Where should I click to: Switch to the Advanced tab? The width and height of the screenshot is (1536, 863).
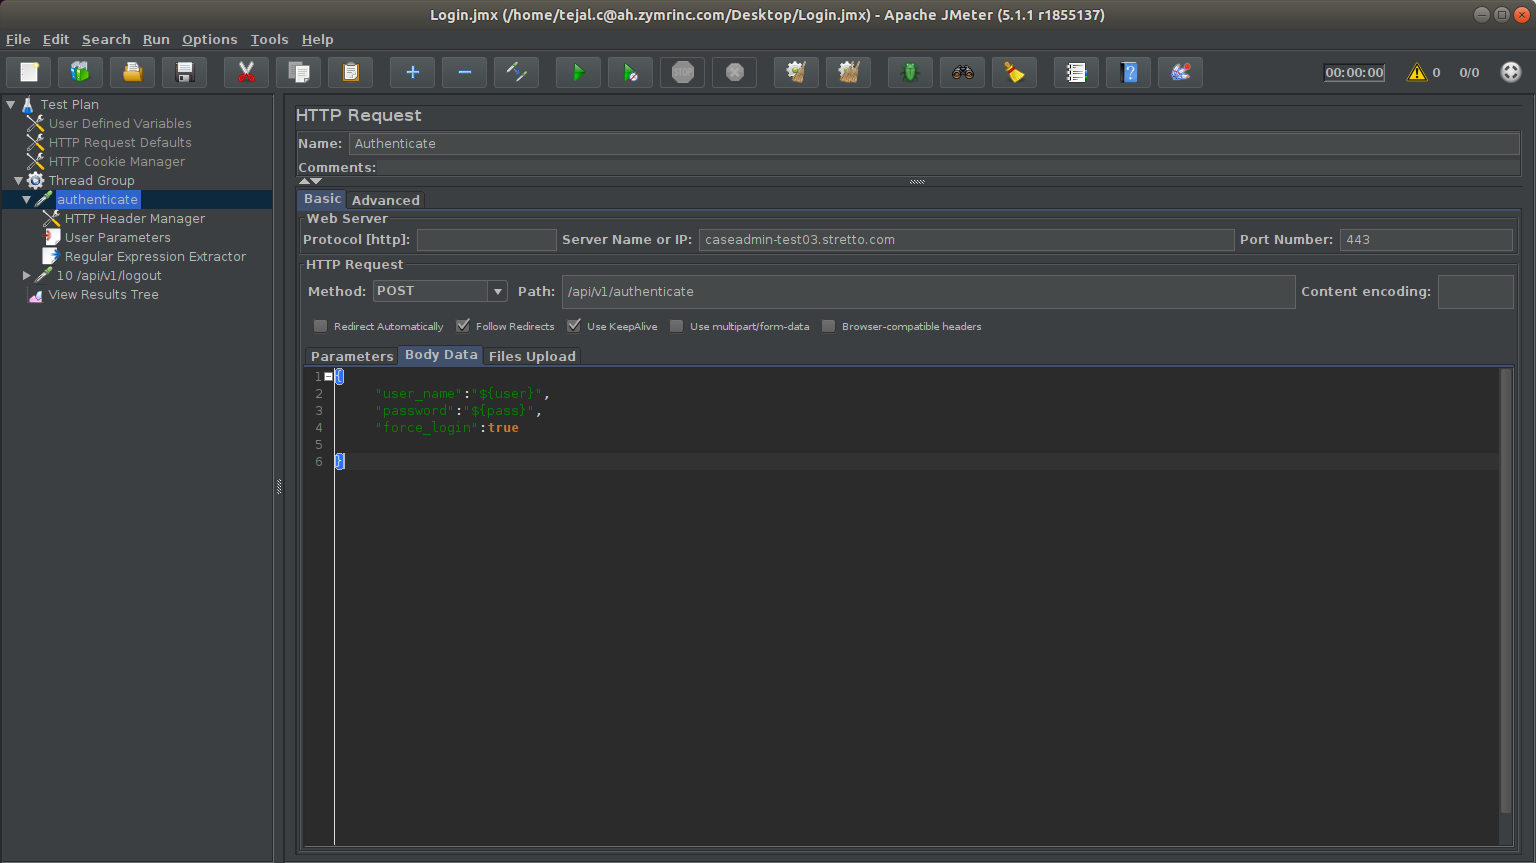click(x=386, y=200)
